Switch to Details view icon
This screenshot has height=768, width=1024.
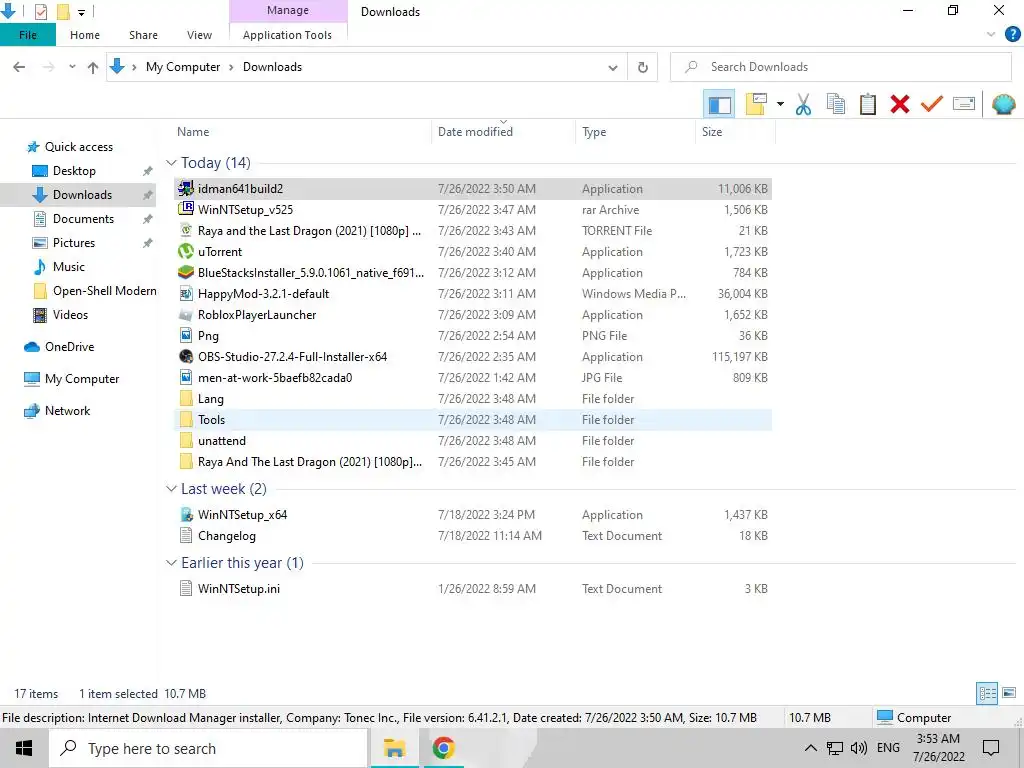[987, 693]
